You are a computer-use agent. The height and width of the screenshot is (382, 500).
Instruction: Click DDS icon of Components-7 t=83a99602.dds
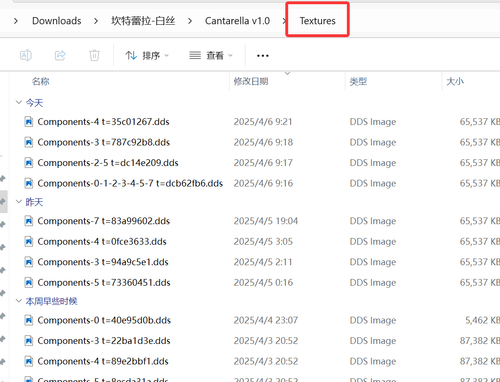(29, 221)
